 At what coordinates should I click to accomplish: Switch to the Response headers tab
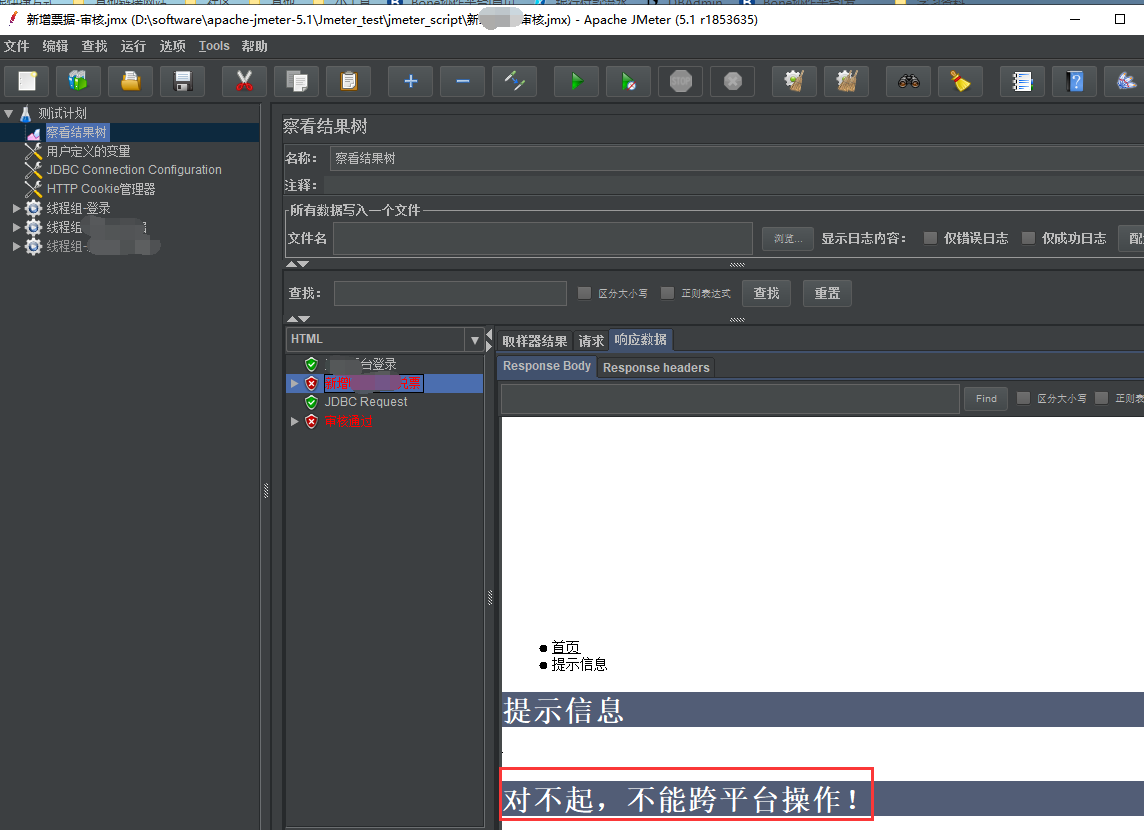(656, 368)
